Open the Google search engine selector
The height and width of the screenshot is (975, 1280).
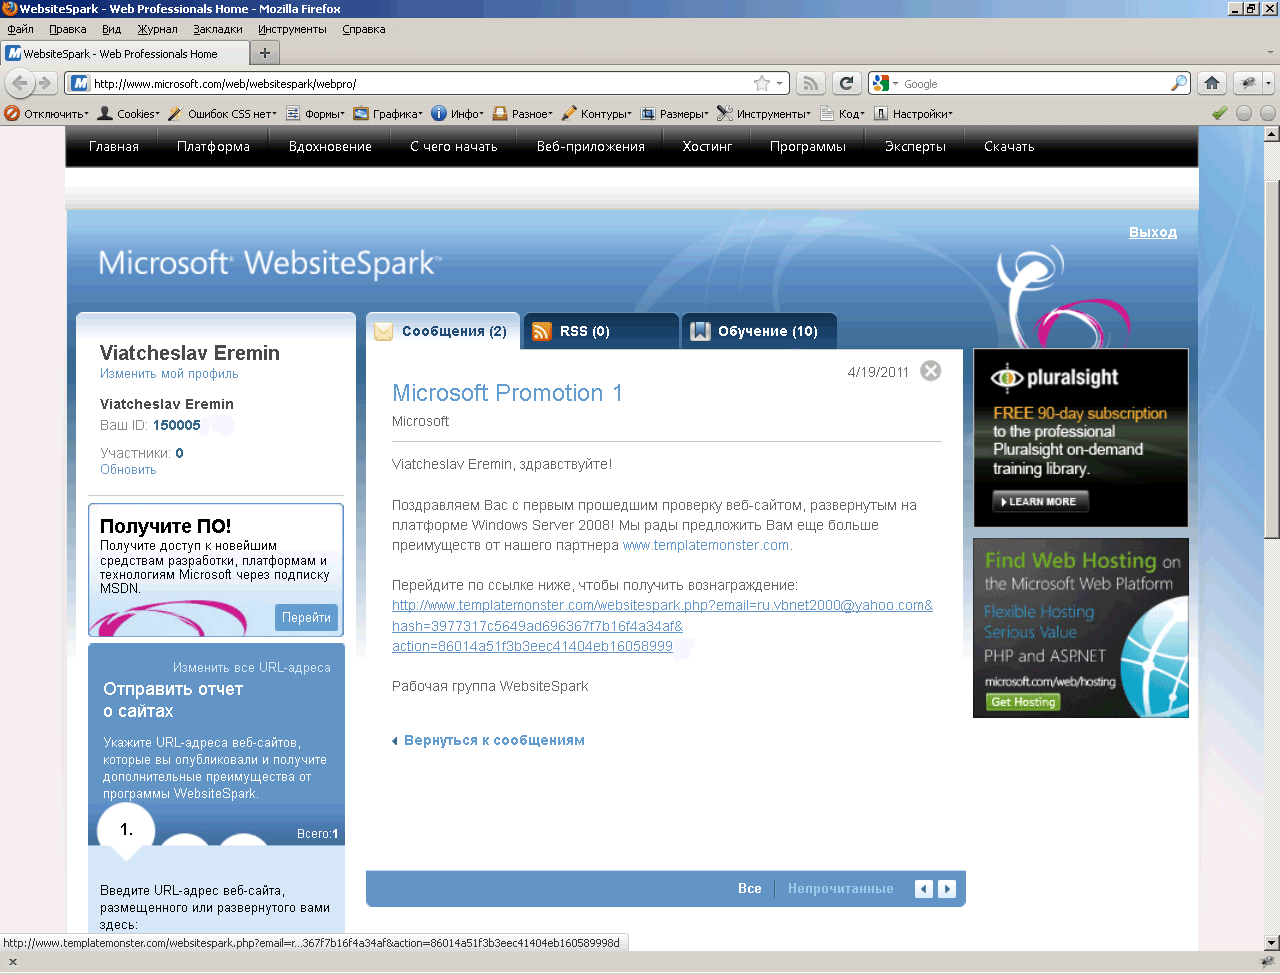[885, 84]
